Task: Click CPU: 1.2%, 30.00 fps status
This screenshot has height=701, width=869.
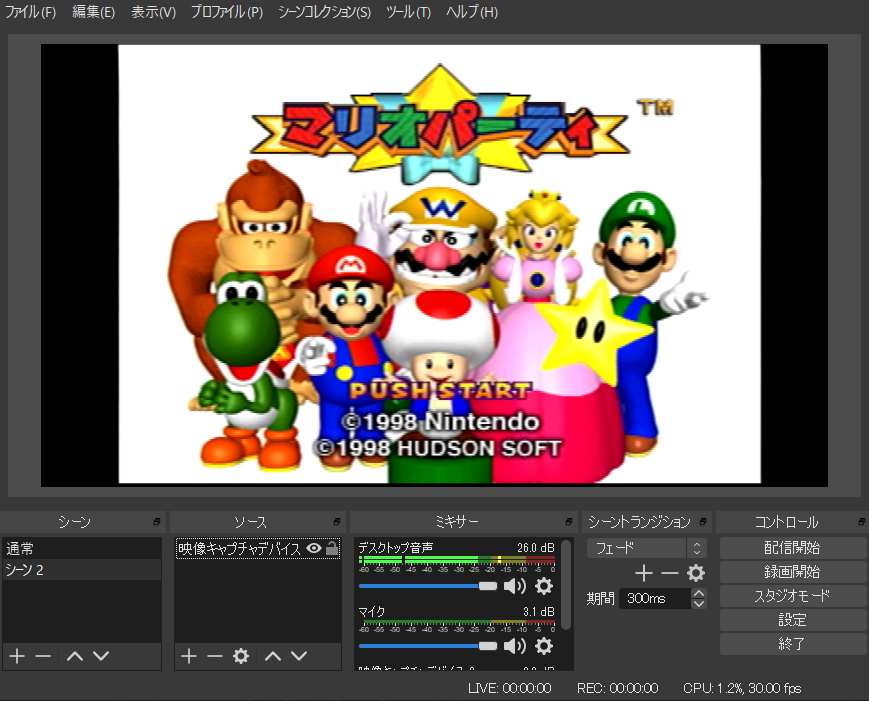Action: pos(742,688)
